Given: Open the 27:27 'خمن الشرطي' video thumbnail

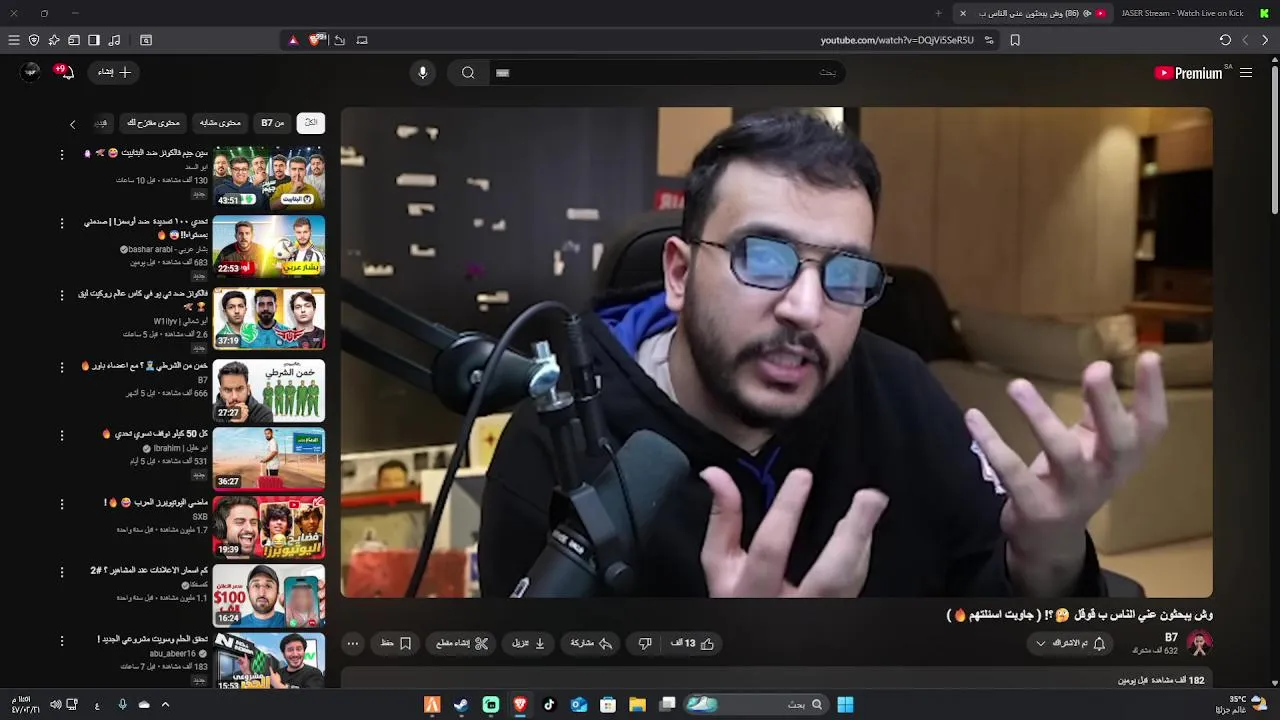Looking at the screenshot, I should (269, 391).
